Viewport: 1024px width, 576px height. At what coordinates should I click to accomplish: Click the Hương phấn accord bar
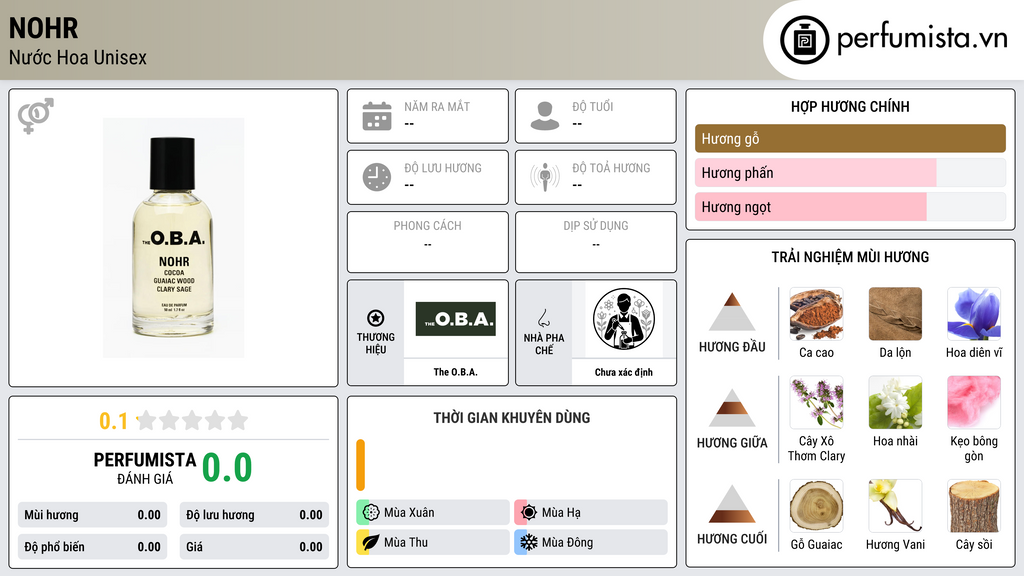pyautogui.click(x=850, y=172)
